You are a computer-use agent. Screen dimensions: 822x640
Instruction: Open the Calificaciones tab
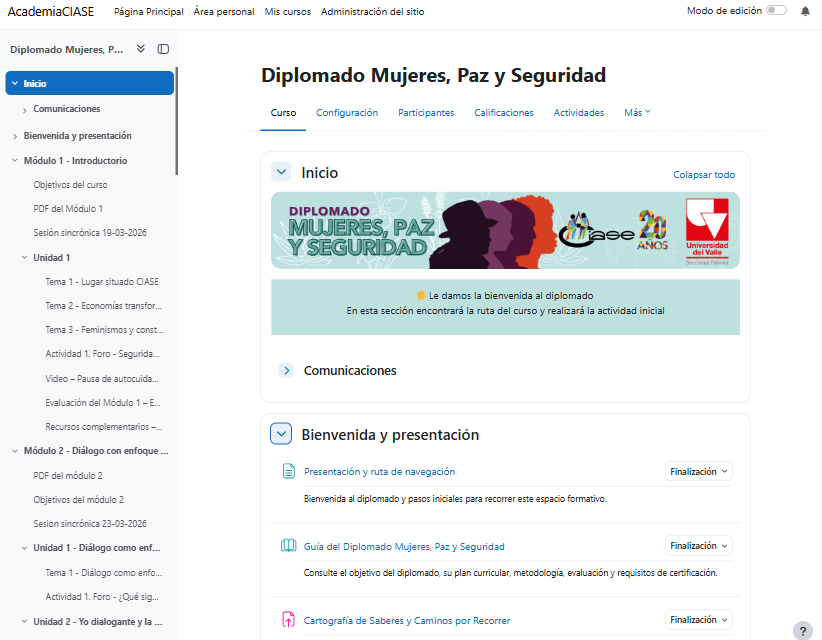(503, 113)
